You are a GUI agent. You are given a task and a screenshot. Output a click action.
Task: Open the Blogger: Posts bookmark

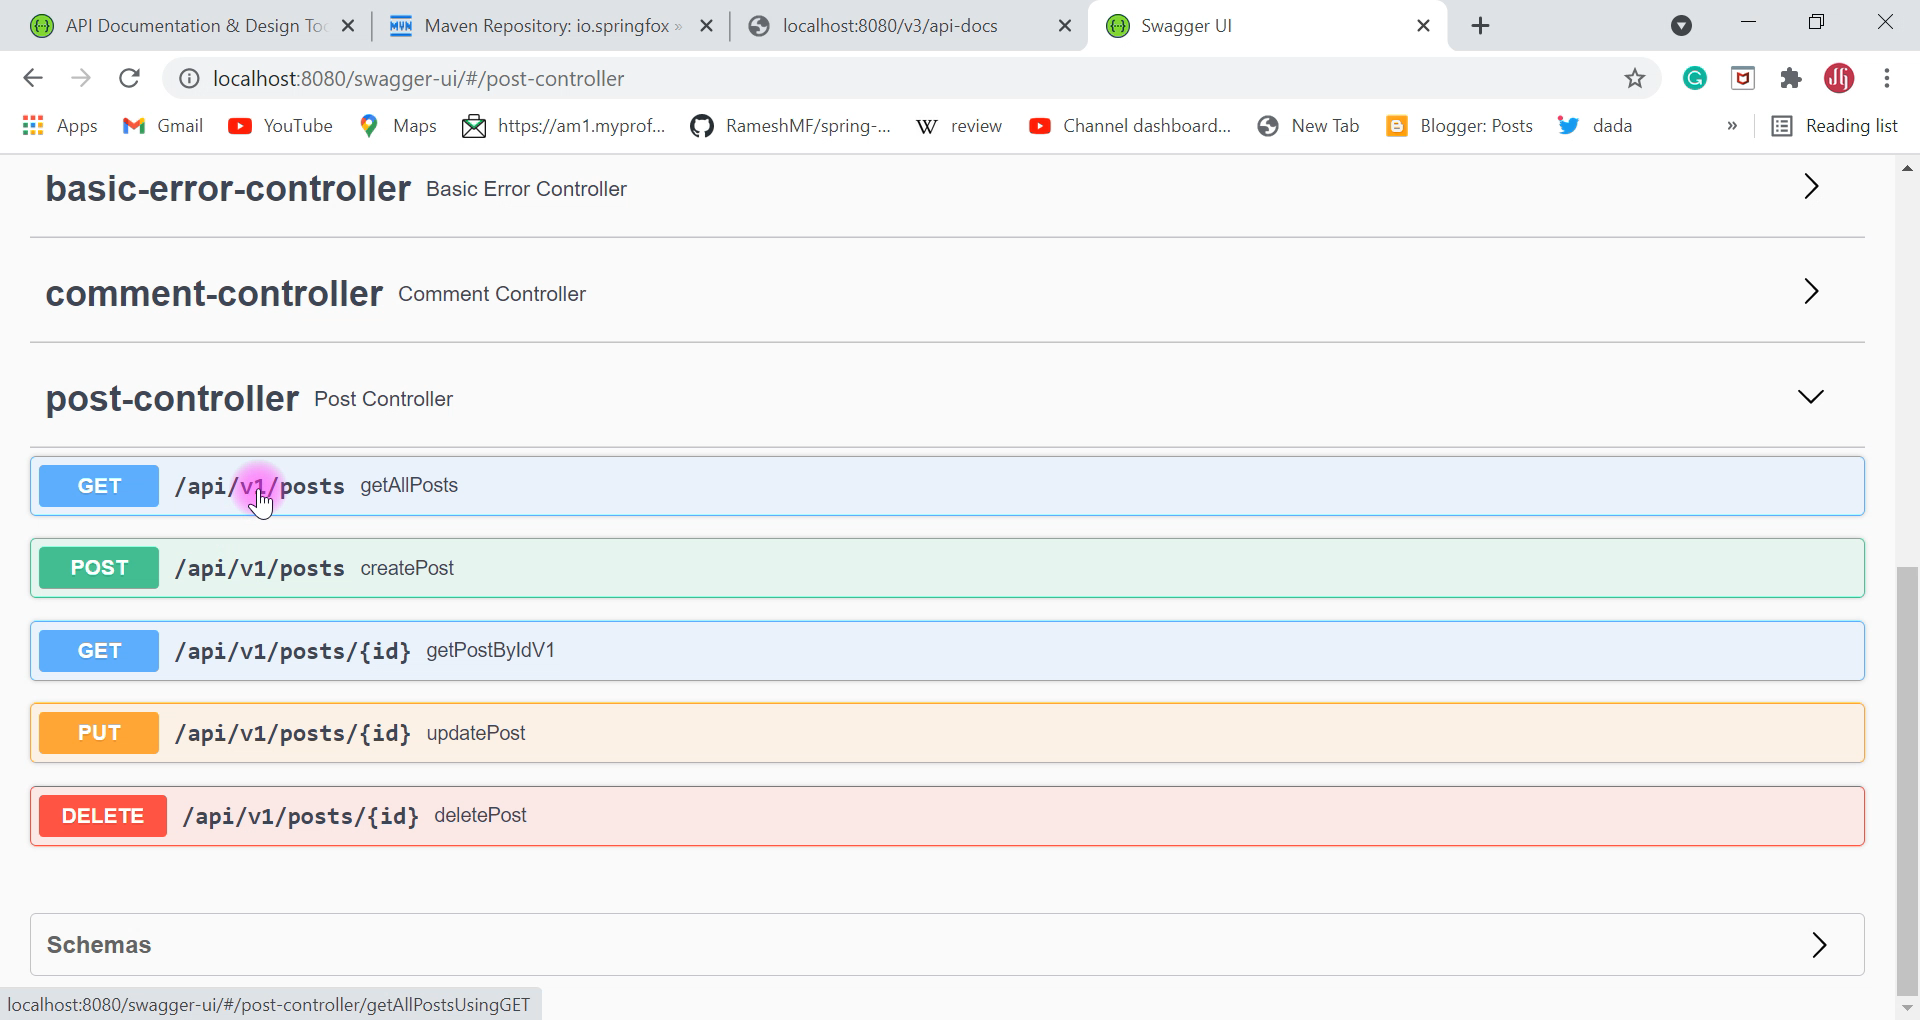pos(1459,126)
